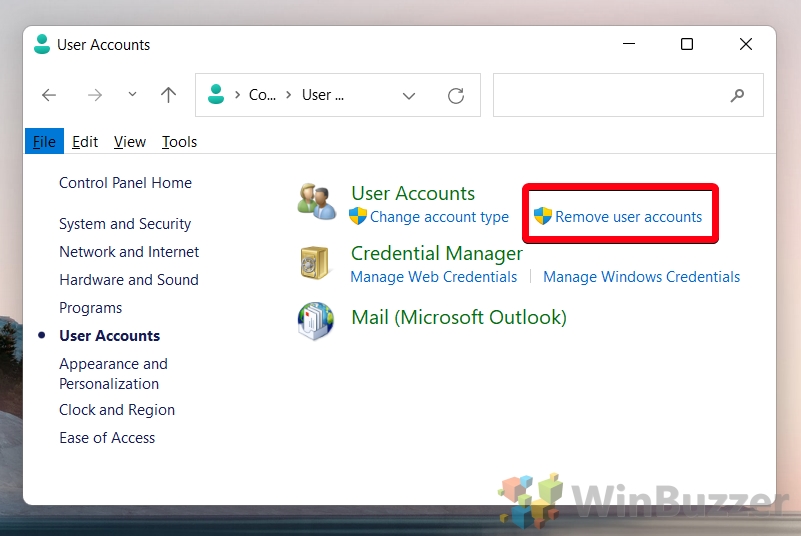
Task: Open the recent locations chevron
Action: click(132, 94)
